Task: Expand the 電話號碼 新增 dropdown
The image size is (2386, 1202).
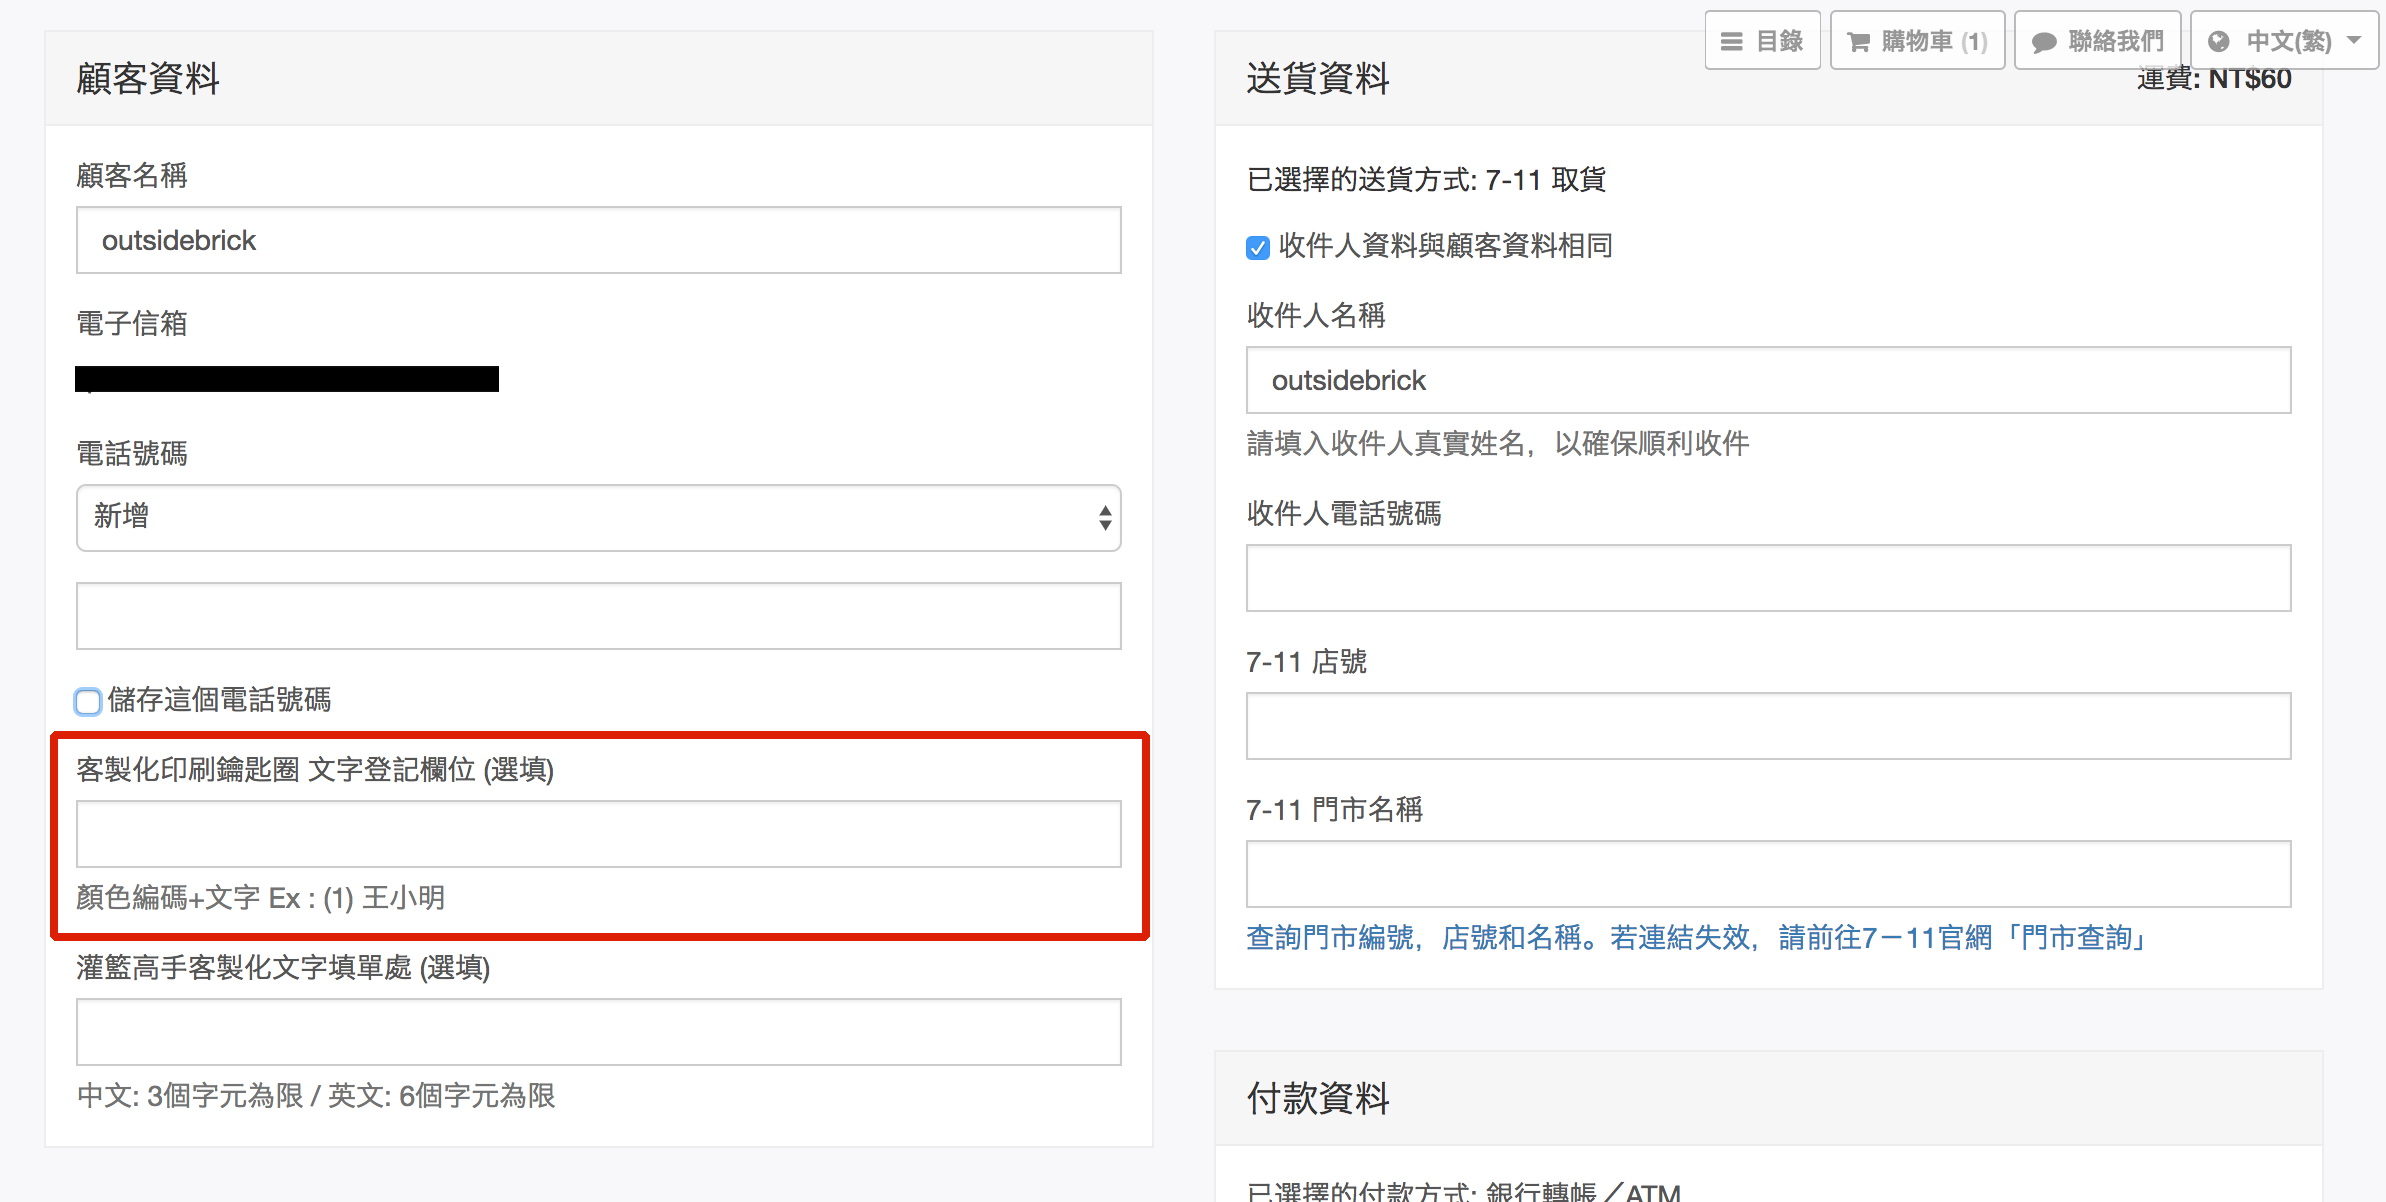Action: tap(598, 517)
